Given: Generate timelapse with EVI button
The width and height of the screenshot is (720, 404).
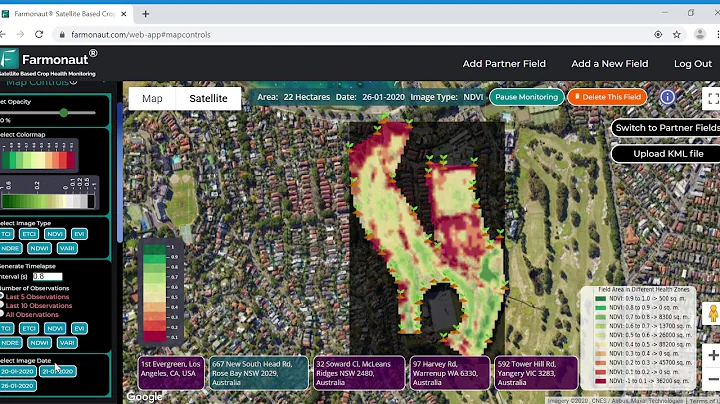Looking at the screenshot, I should click(79, 328).
